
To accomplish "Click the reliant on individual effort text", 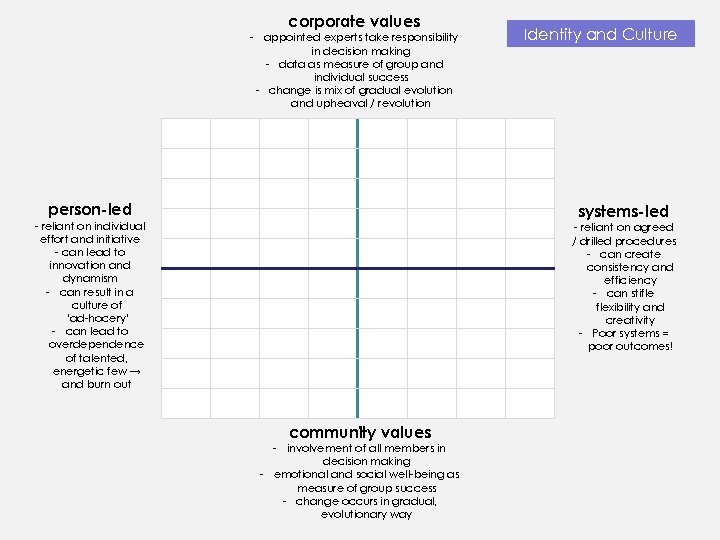I will [x=90, y=233].
